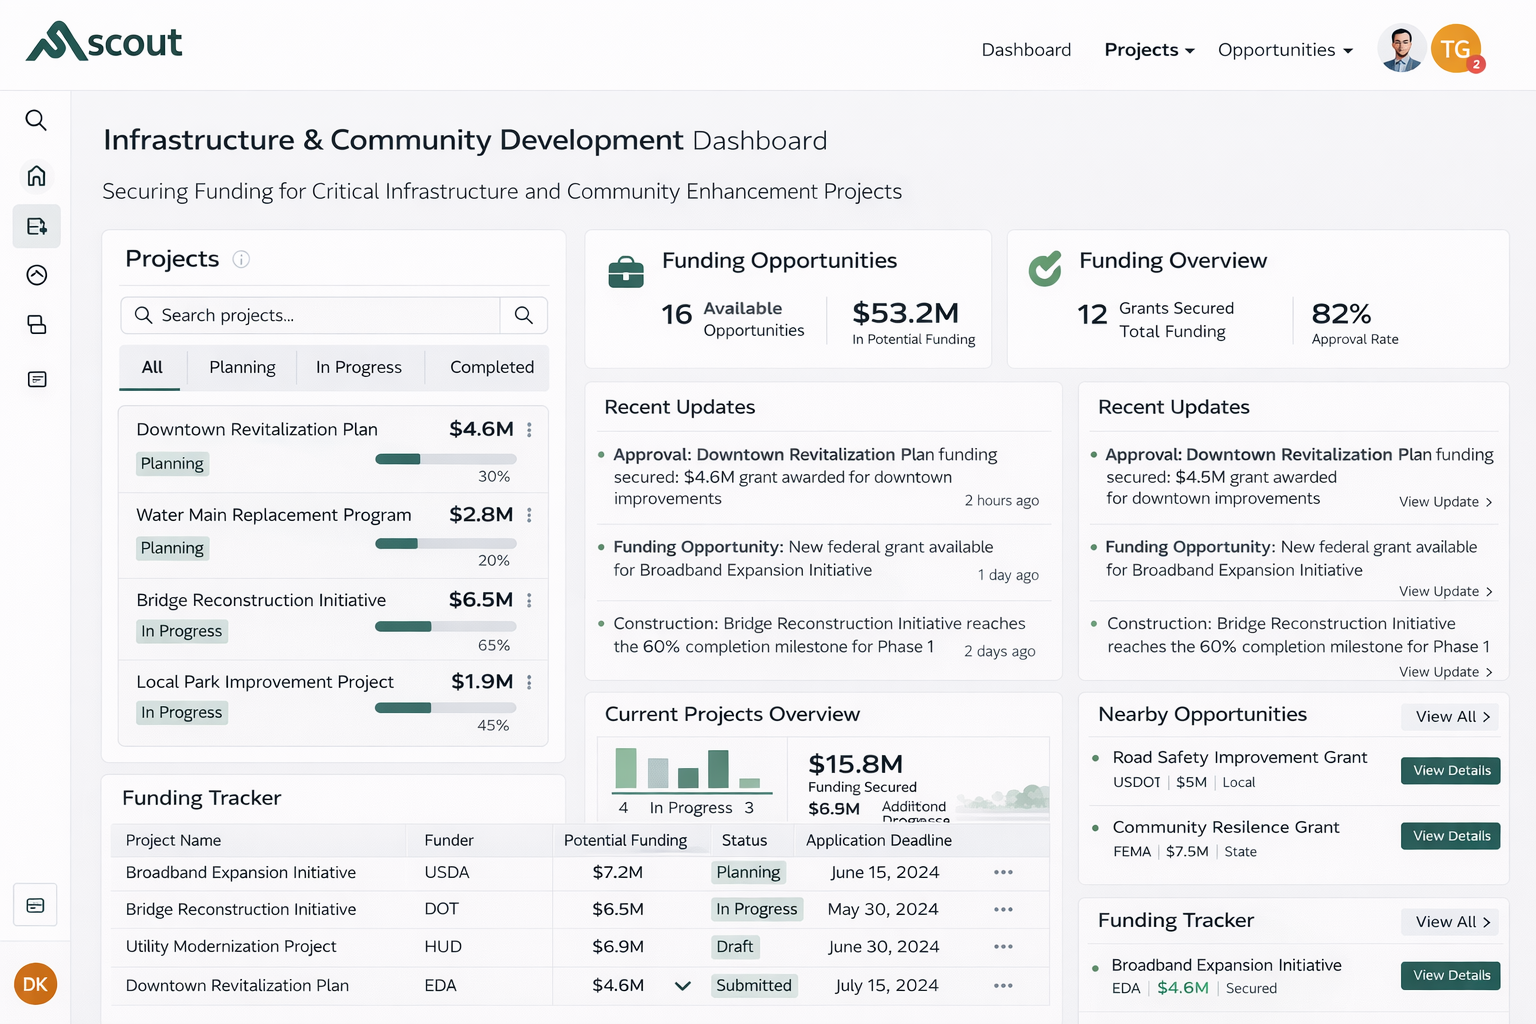Expand the Projects dropdown in top navigation
The image size is (1536, 1024).
tap(1149, 50)
